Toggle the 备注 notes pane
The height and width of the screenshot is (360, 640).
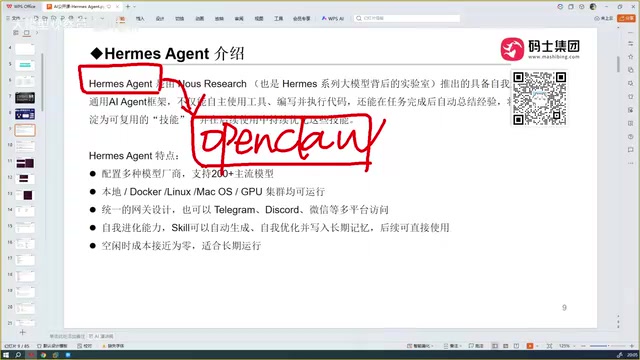coord(452,346)
